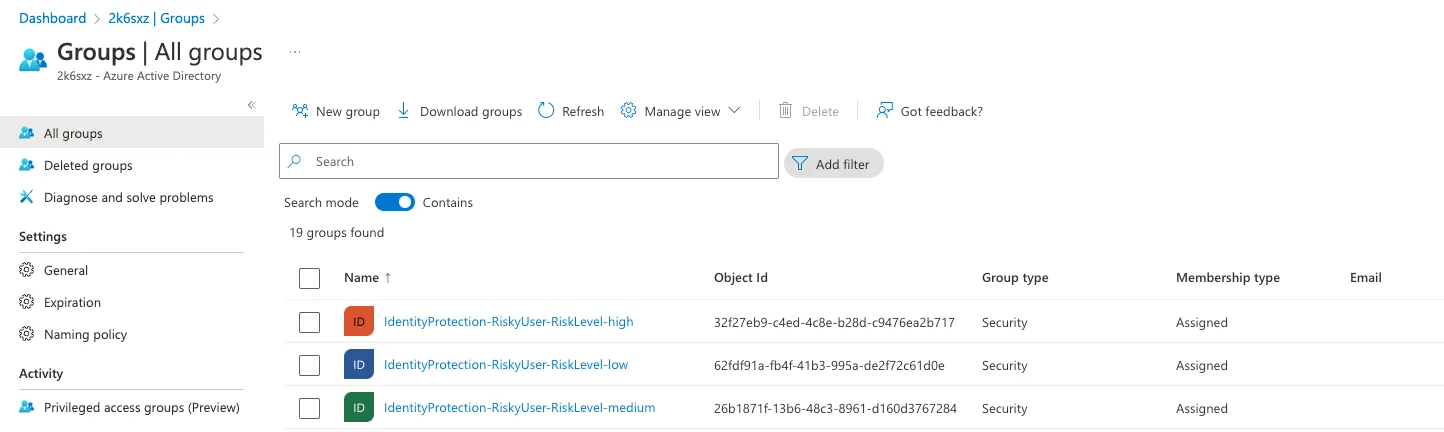This screenshot has width=1444, height=432.
Task: Open the IdentityProtection-RiskyUser-RiskLevel-low group link
Action: 506,365
